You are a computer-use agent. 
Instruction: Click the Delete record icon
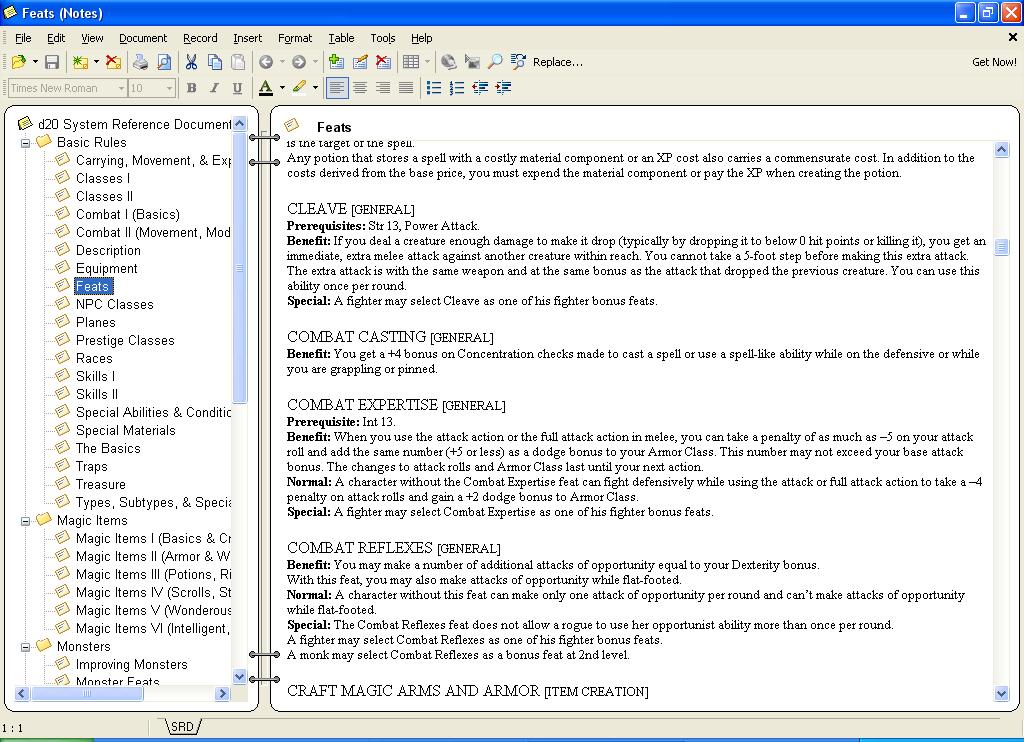click(x=383, y=62)
